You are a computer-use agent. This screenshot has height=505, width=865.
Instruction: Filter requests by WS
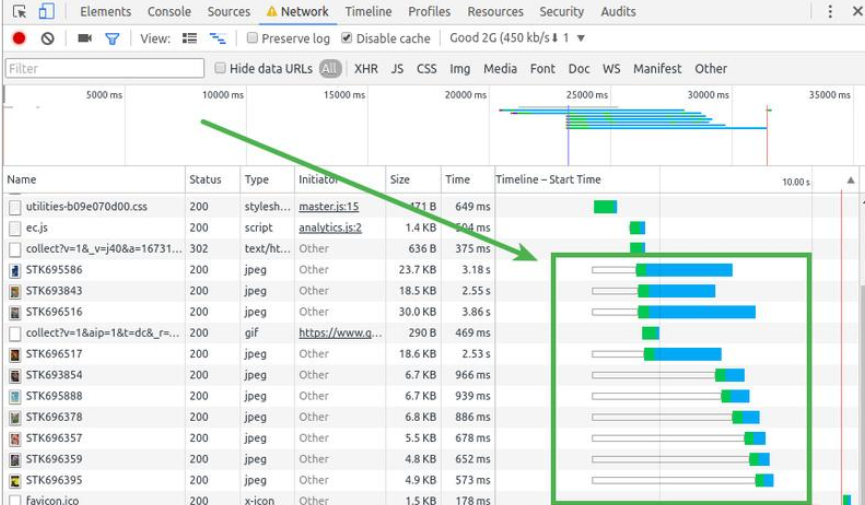point(611,69)
